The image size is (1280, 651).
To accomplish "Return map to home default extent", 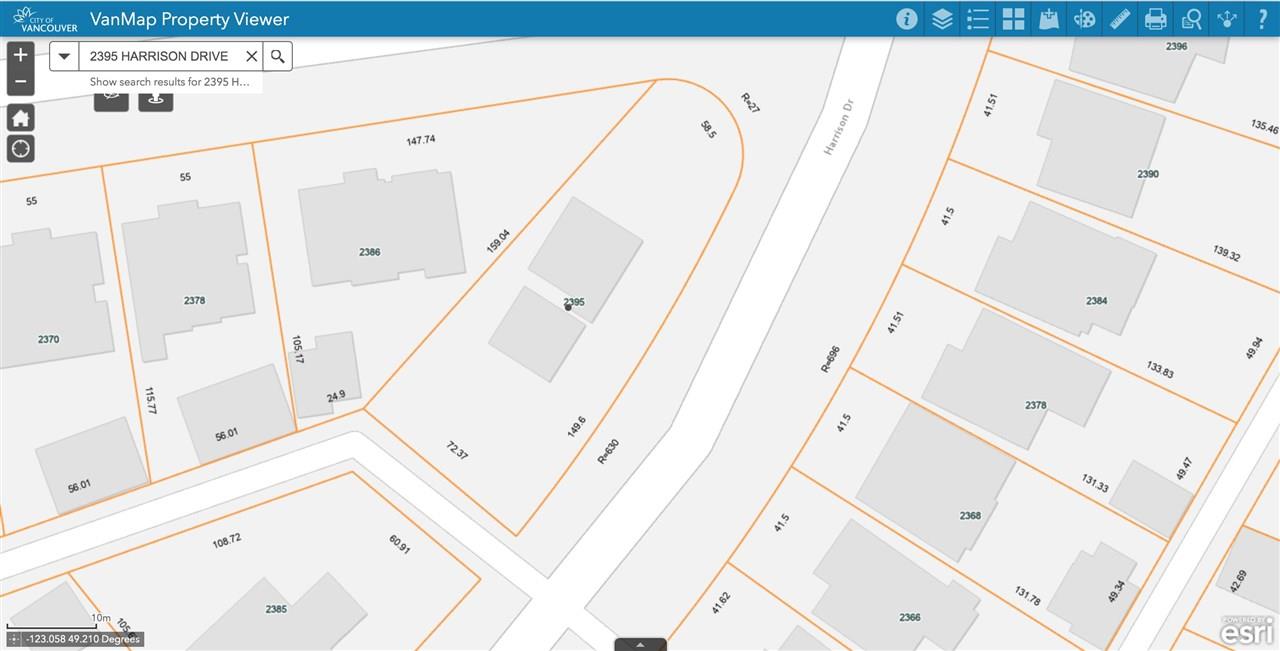I will tap(20, 118).
